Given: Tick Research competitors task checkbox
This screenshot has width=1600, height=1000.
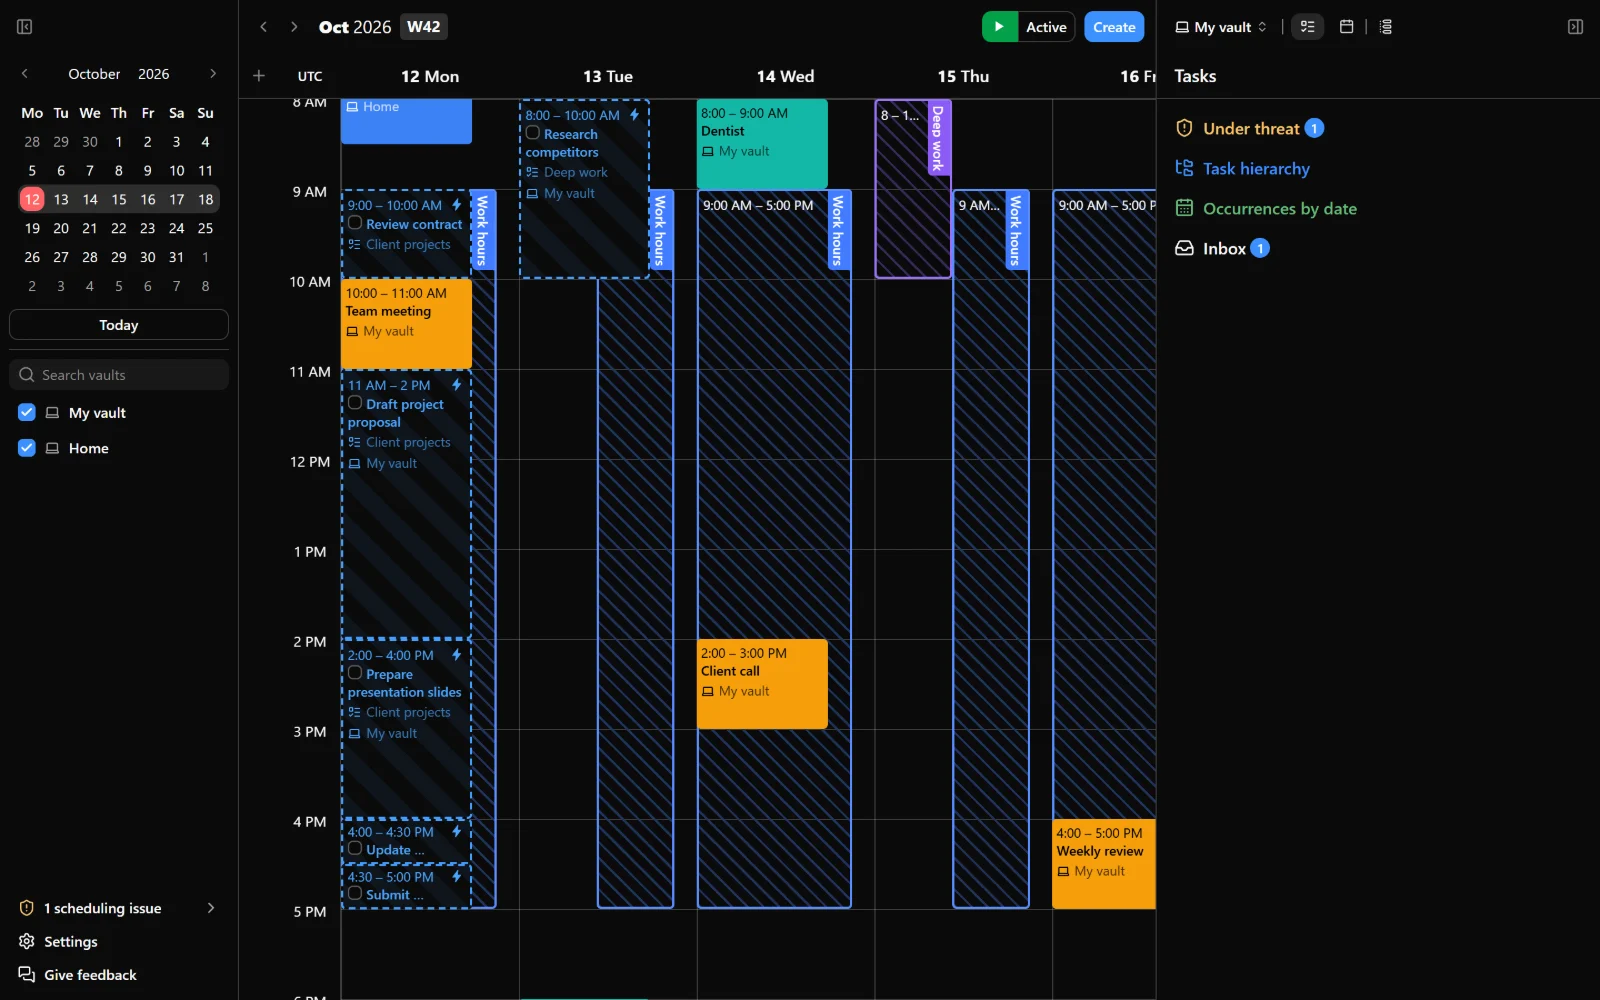Looking at the screenshot, I should [x=533, y=133].
